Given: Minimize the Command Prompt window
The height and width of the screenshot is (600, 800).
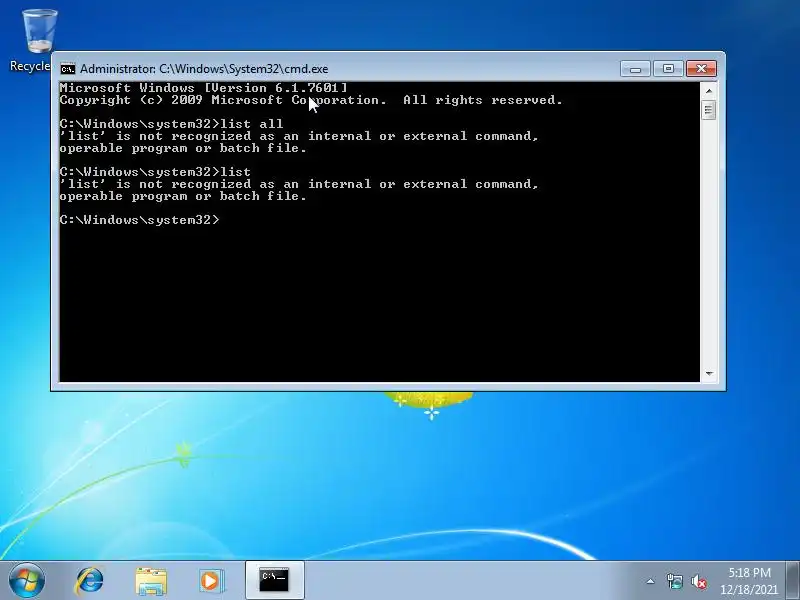Looking at the screenshot, I should (635, 68).
